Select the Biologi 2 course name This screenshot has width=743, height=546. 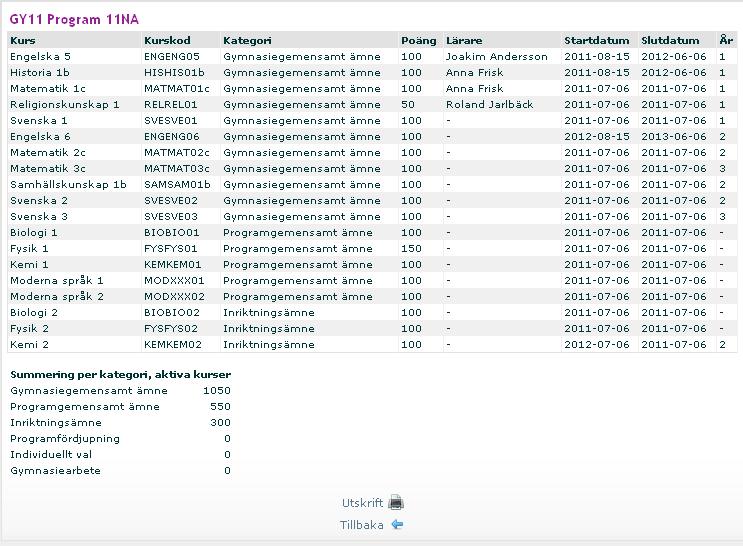(34, 313)
